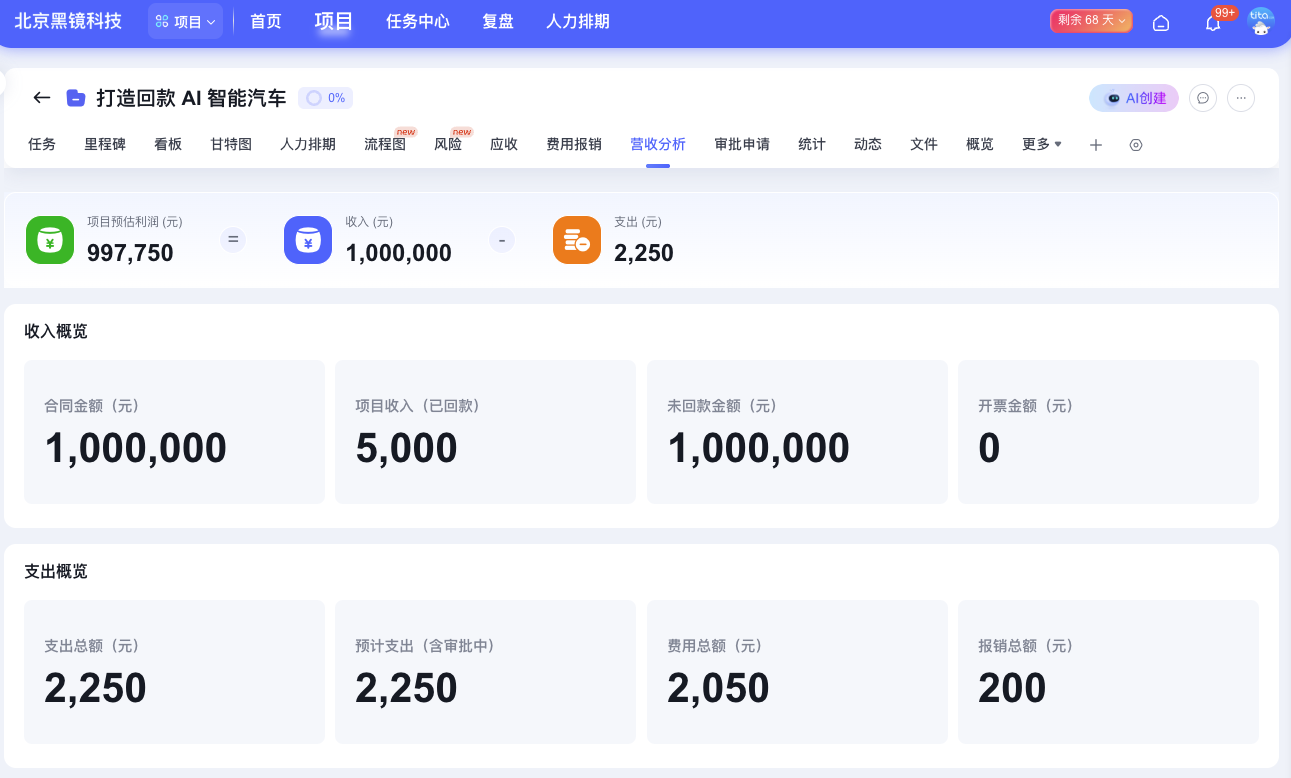This screenshot has height=778, width=1291.
Task: Go back using the left arrow icon
Action: [42, 98]
